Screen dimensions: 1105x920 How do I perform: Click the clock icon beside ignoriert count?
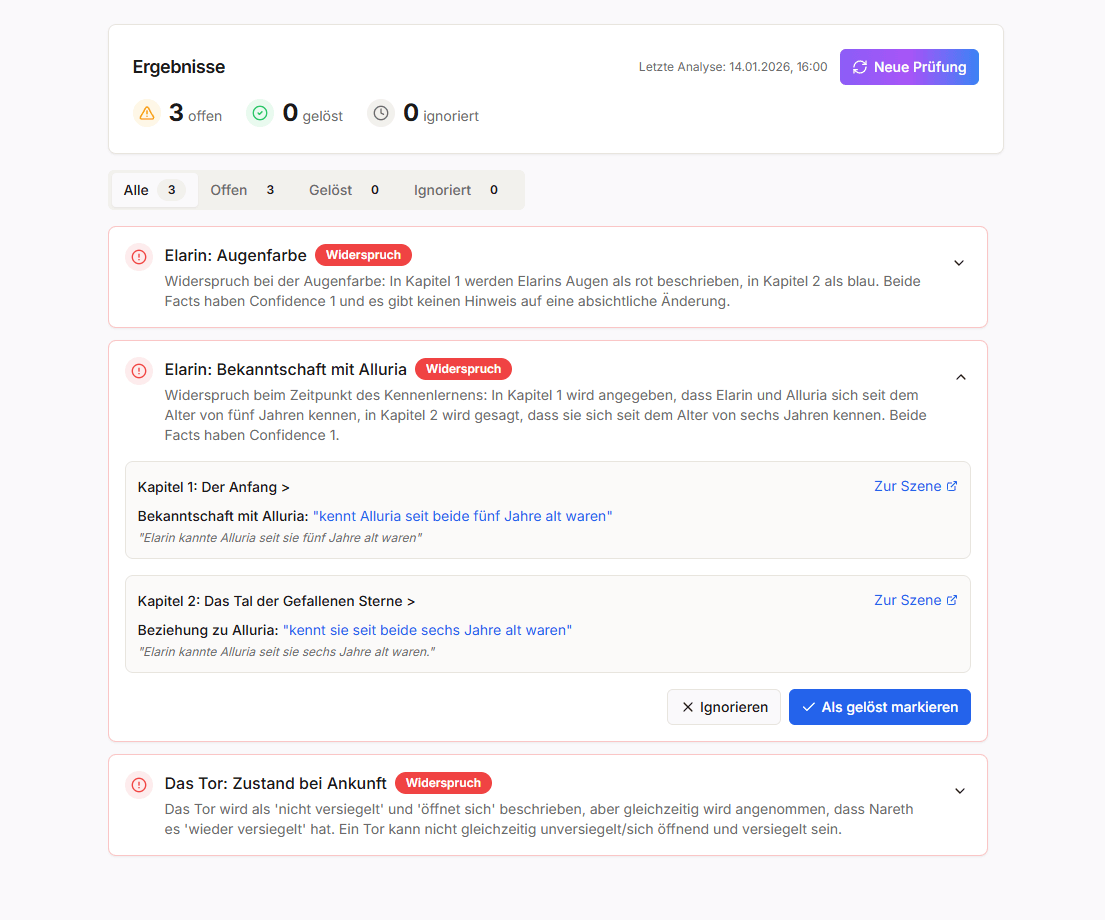click(x=381, y=113)
